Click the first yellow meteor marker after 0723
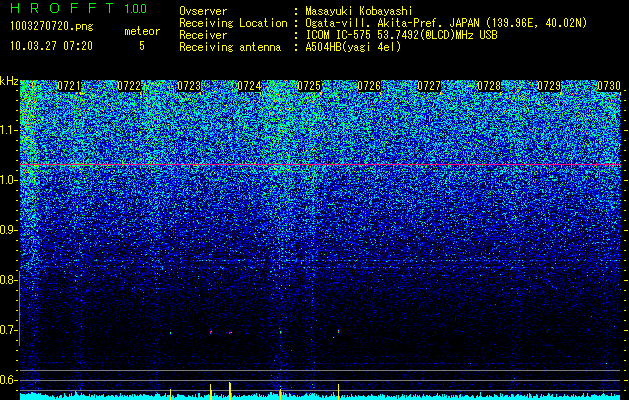This screenshot has height=400, width=629. (211, 392)
